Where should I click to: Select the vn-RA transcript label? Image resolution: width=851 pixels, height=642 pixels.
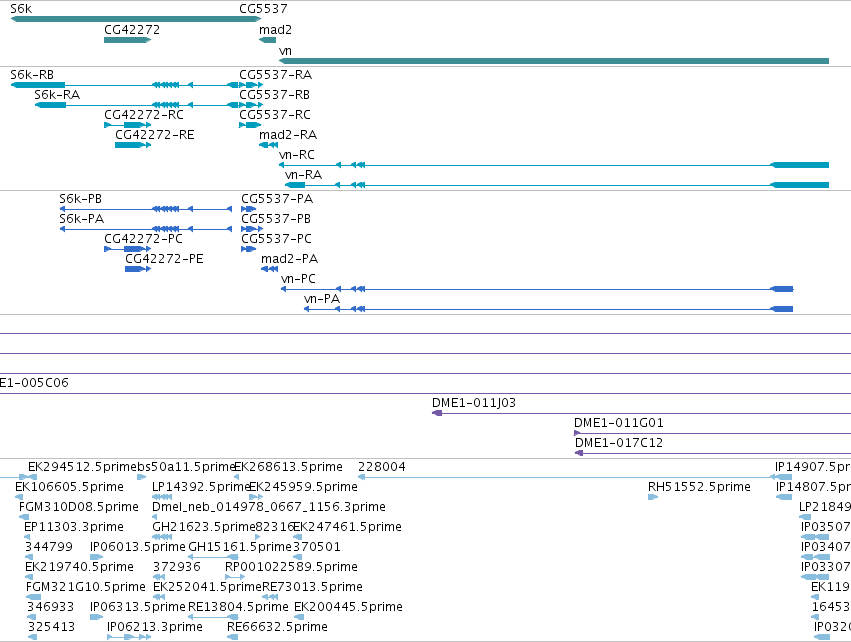click(303, 175)
